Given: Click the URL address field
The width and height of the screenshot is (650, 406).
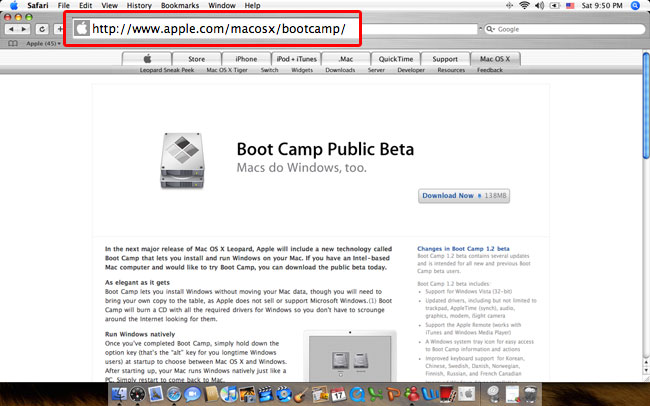Looking at the screenshot, I should [x=275, y=29].
